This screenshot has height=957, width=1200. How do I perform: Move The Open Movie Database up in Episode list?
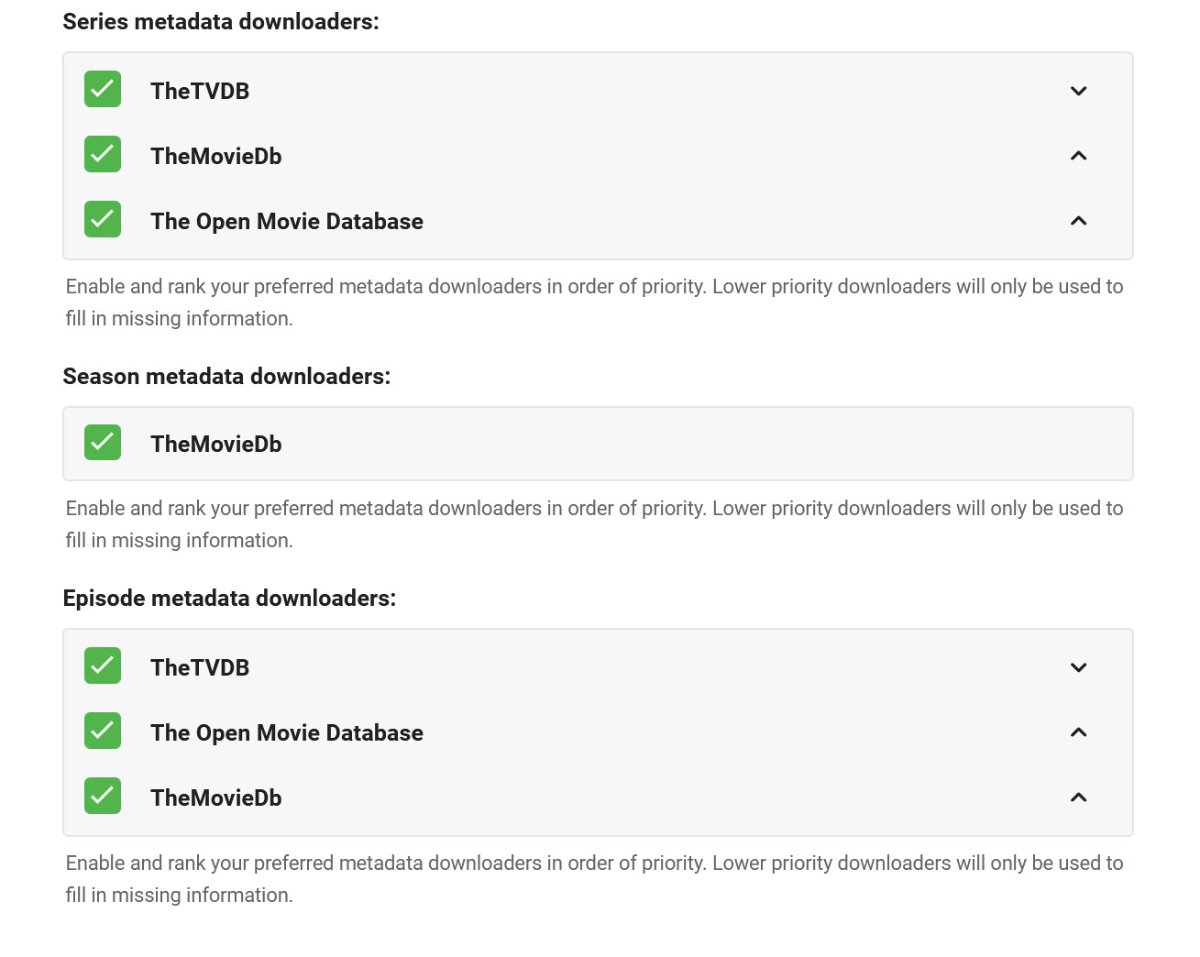tap(1078, 732)
